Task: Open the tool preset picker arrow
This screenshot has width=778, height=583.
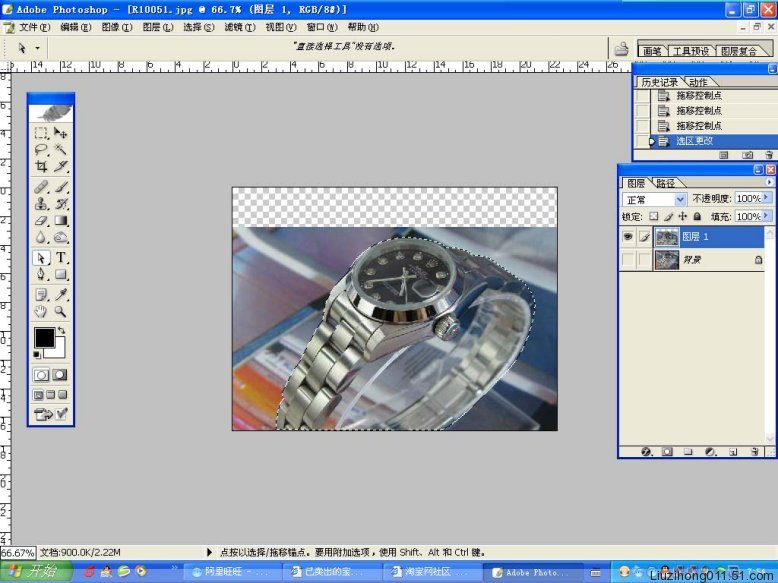Action: 37,48
